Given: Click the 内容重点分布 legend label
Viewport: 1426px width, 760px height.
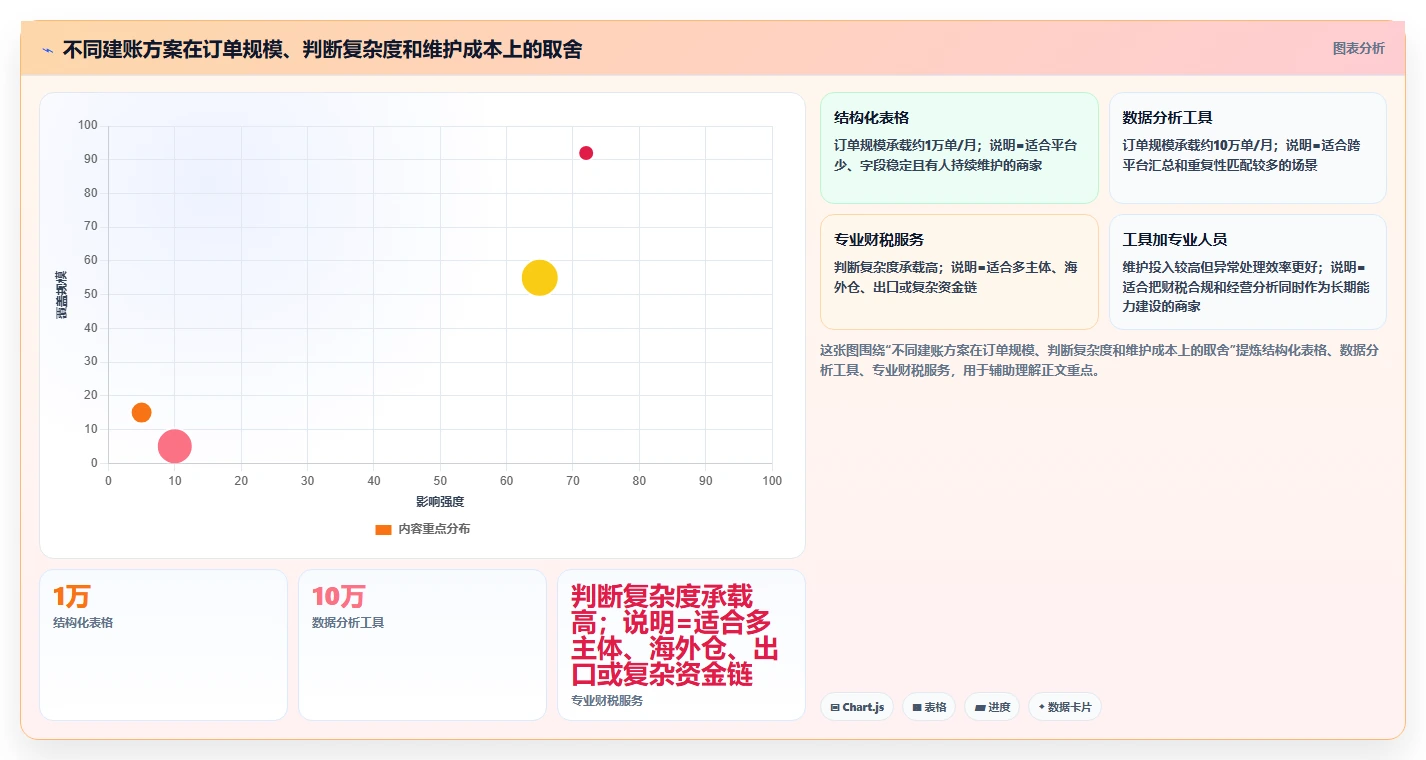Looking at the screenshot, I should (x=434, y=529).
